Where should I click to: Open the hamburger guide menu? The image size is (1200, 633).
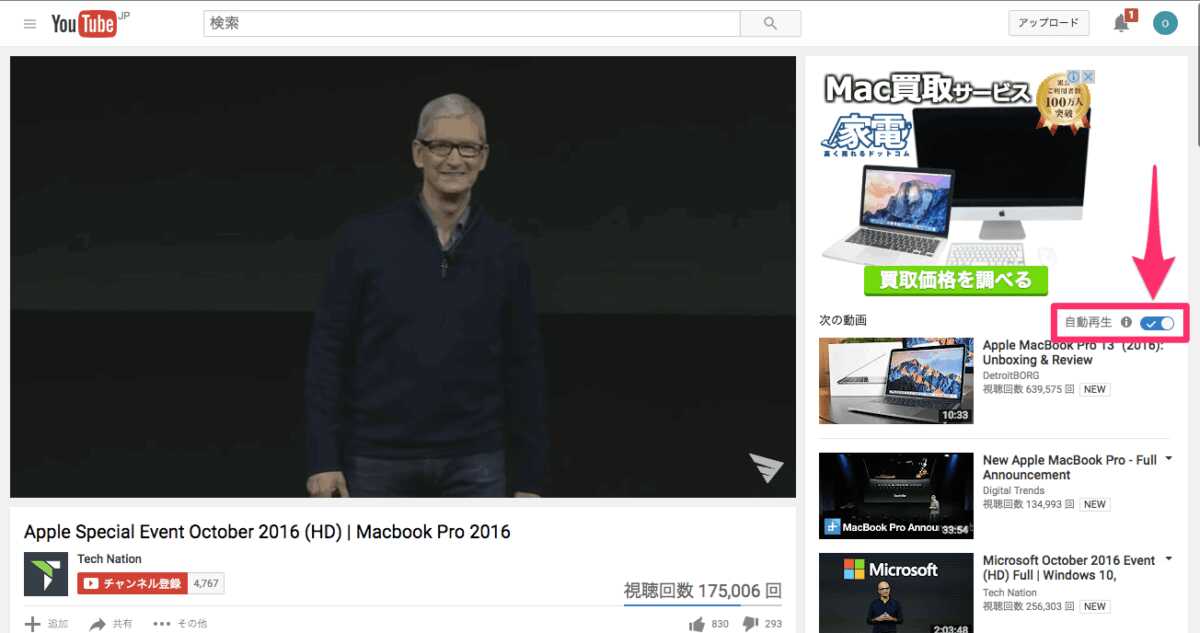pyautogui.click(x=30, y=24)
